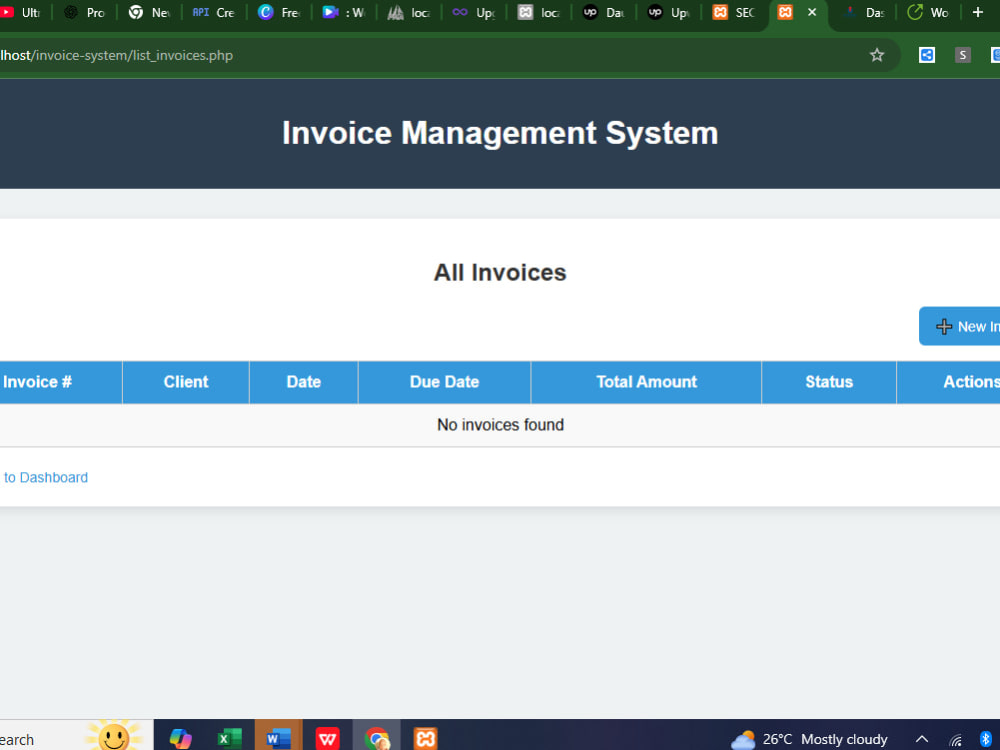Follow the Back to Dashboard link

click(x=45, y=478)
